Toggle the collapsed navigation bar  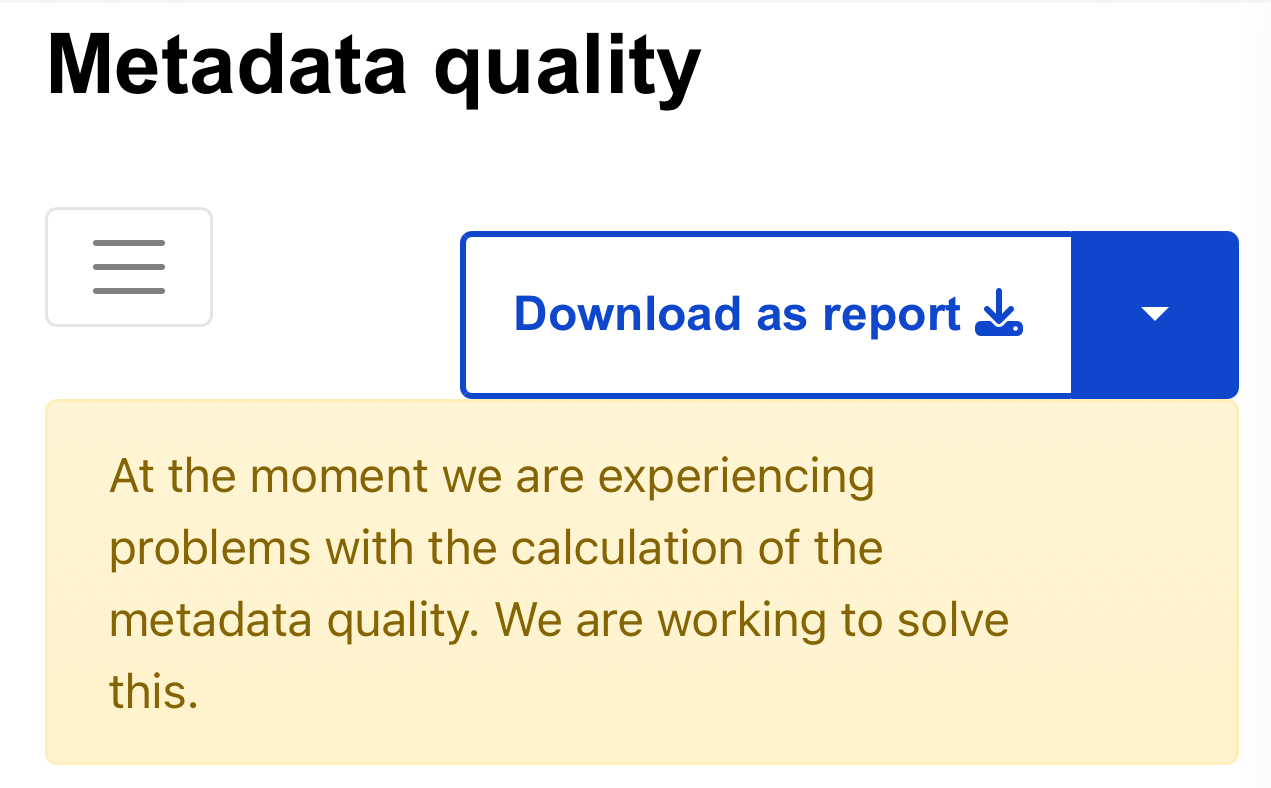pos(129,267)
